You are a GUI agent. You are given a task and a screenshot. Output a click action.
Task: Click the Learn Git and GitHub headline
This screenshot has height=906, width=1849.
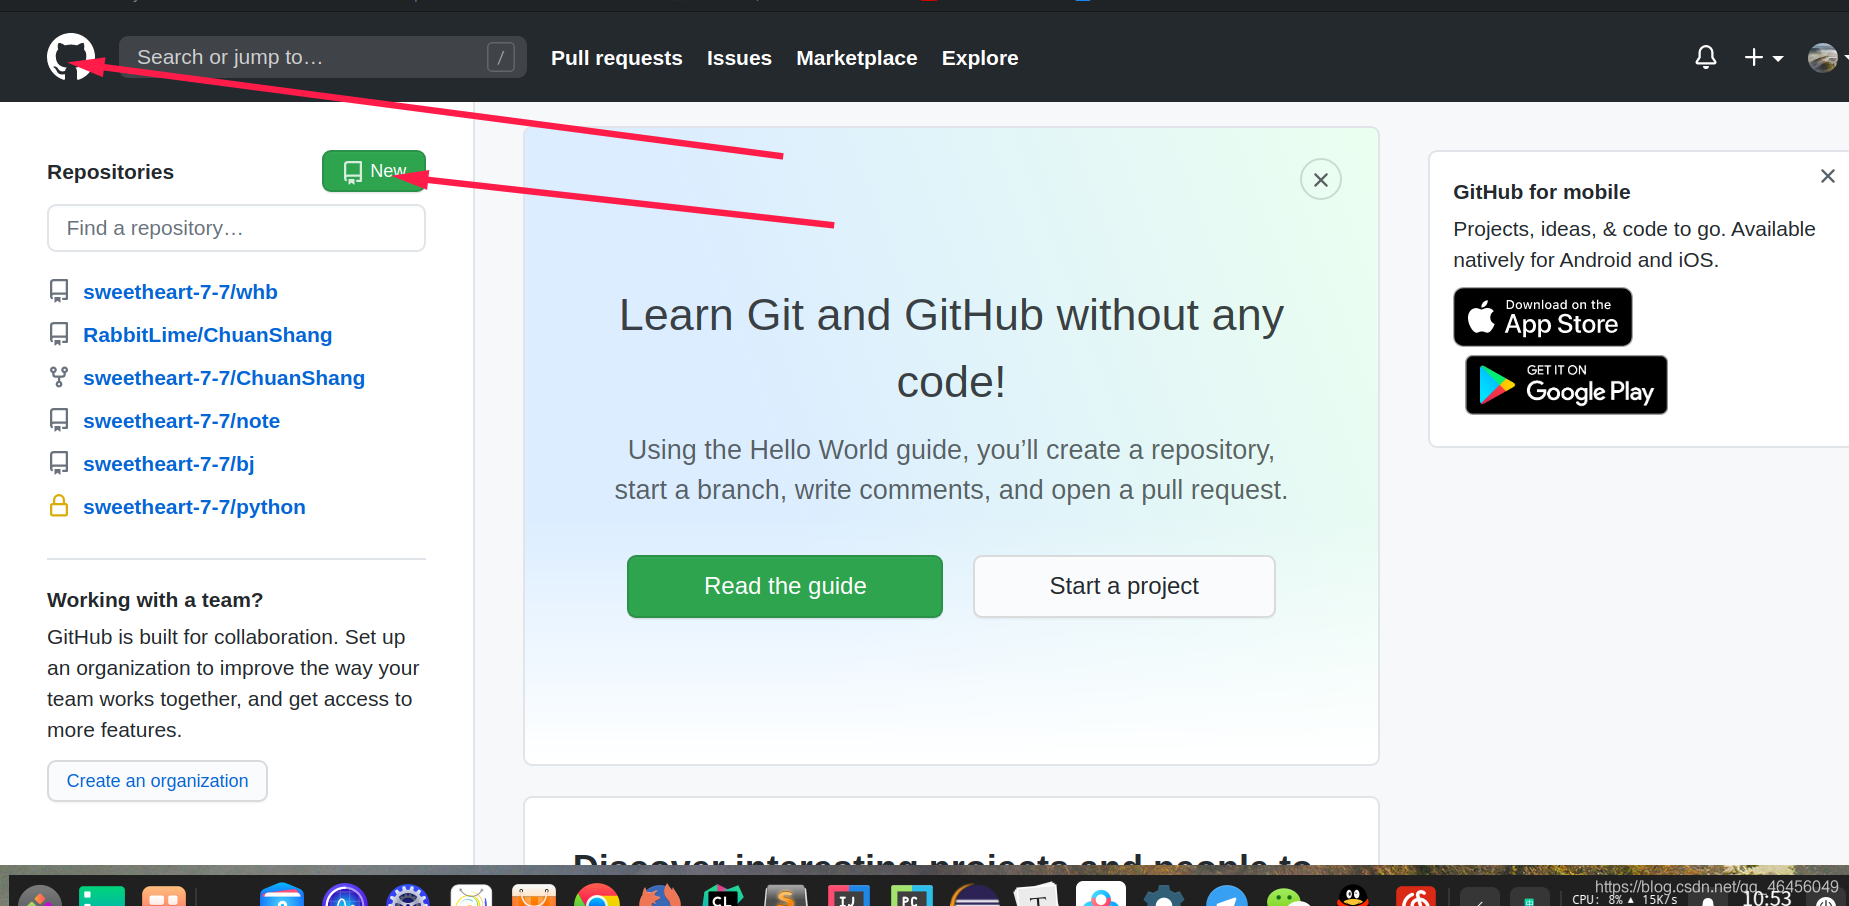(951, 348)
